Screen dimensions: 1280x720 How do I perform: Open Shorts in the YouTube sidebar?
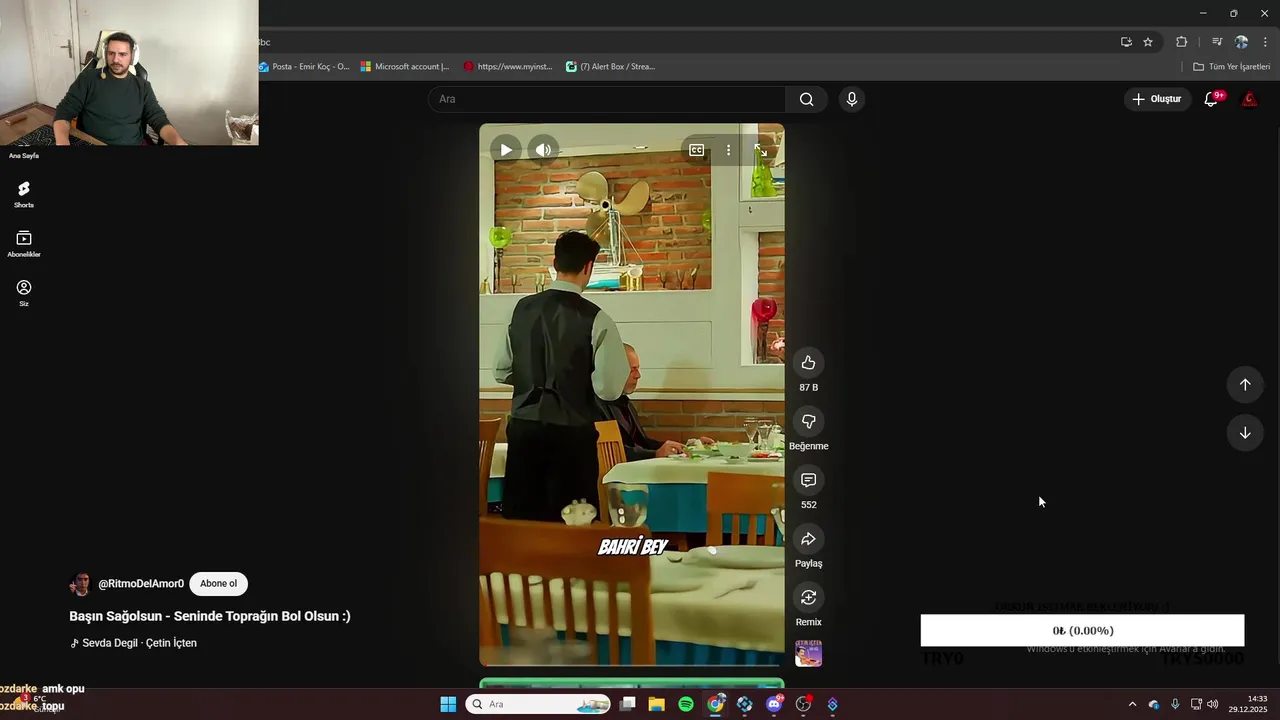tap(24, 195)
